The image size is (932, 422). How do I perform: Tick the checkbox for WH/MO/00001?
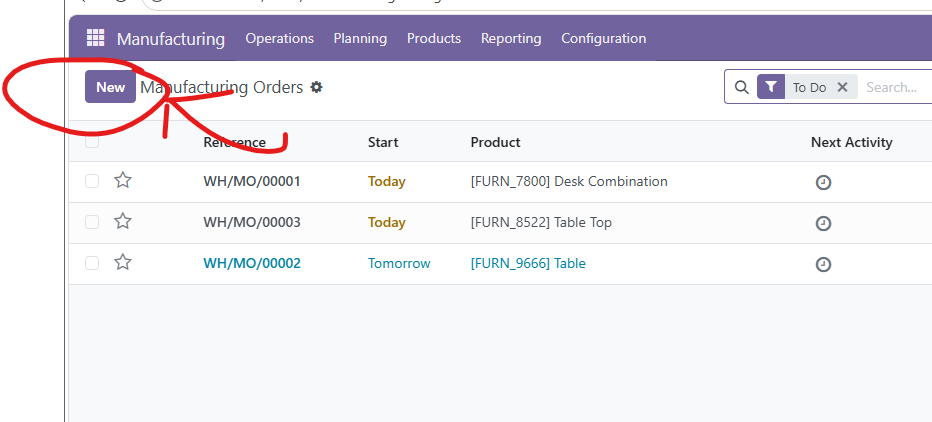tap(92, 181)
